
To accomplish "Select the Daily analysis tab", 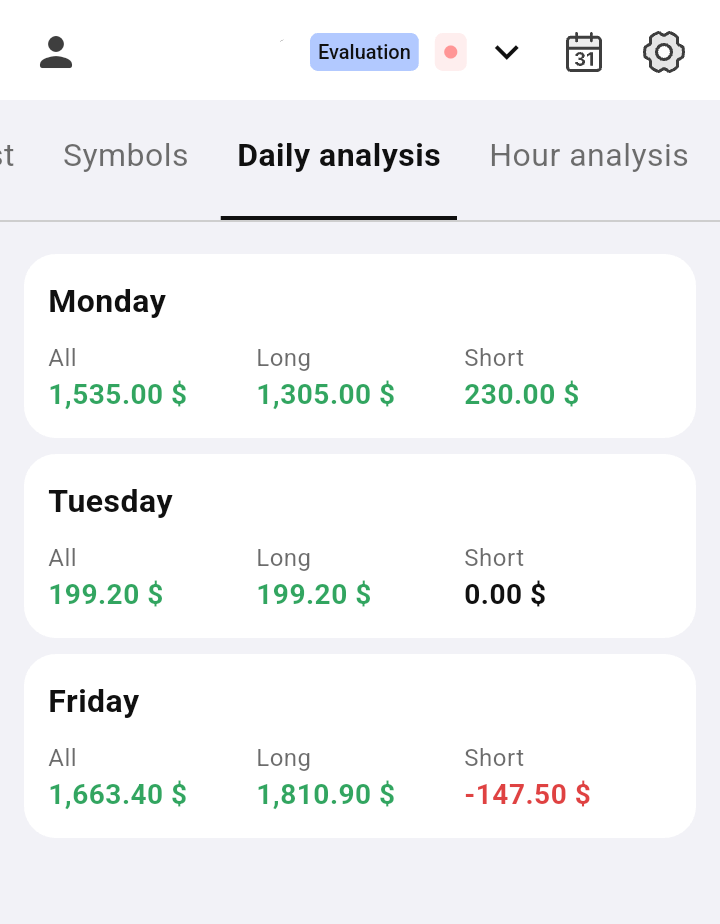I will click(339, 156).
